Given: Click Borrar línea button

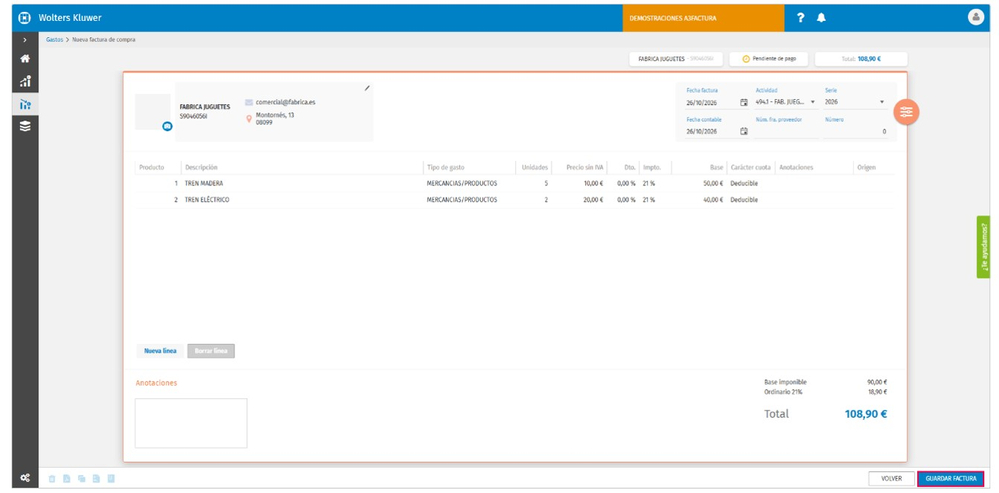Looking at the screenshot, I should click(211, 351).
